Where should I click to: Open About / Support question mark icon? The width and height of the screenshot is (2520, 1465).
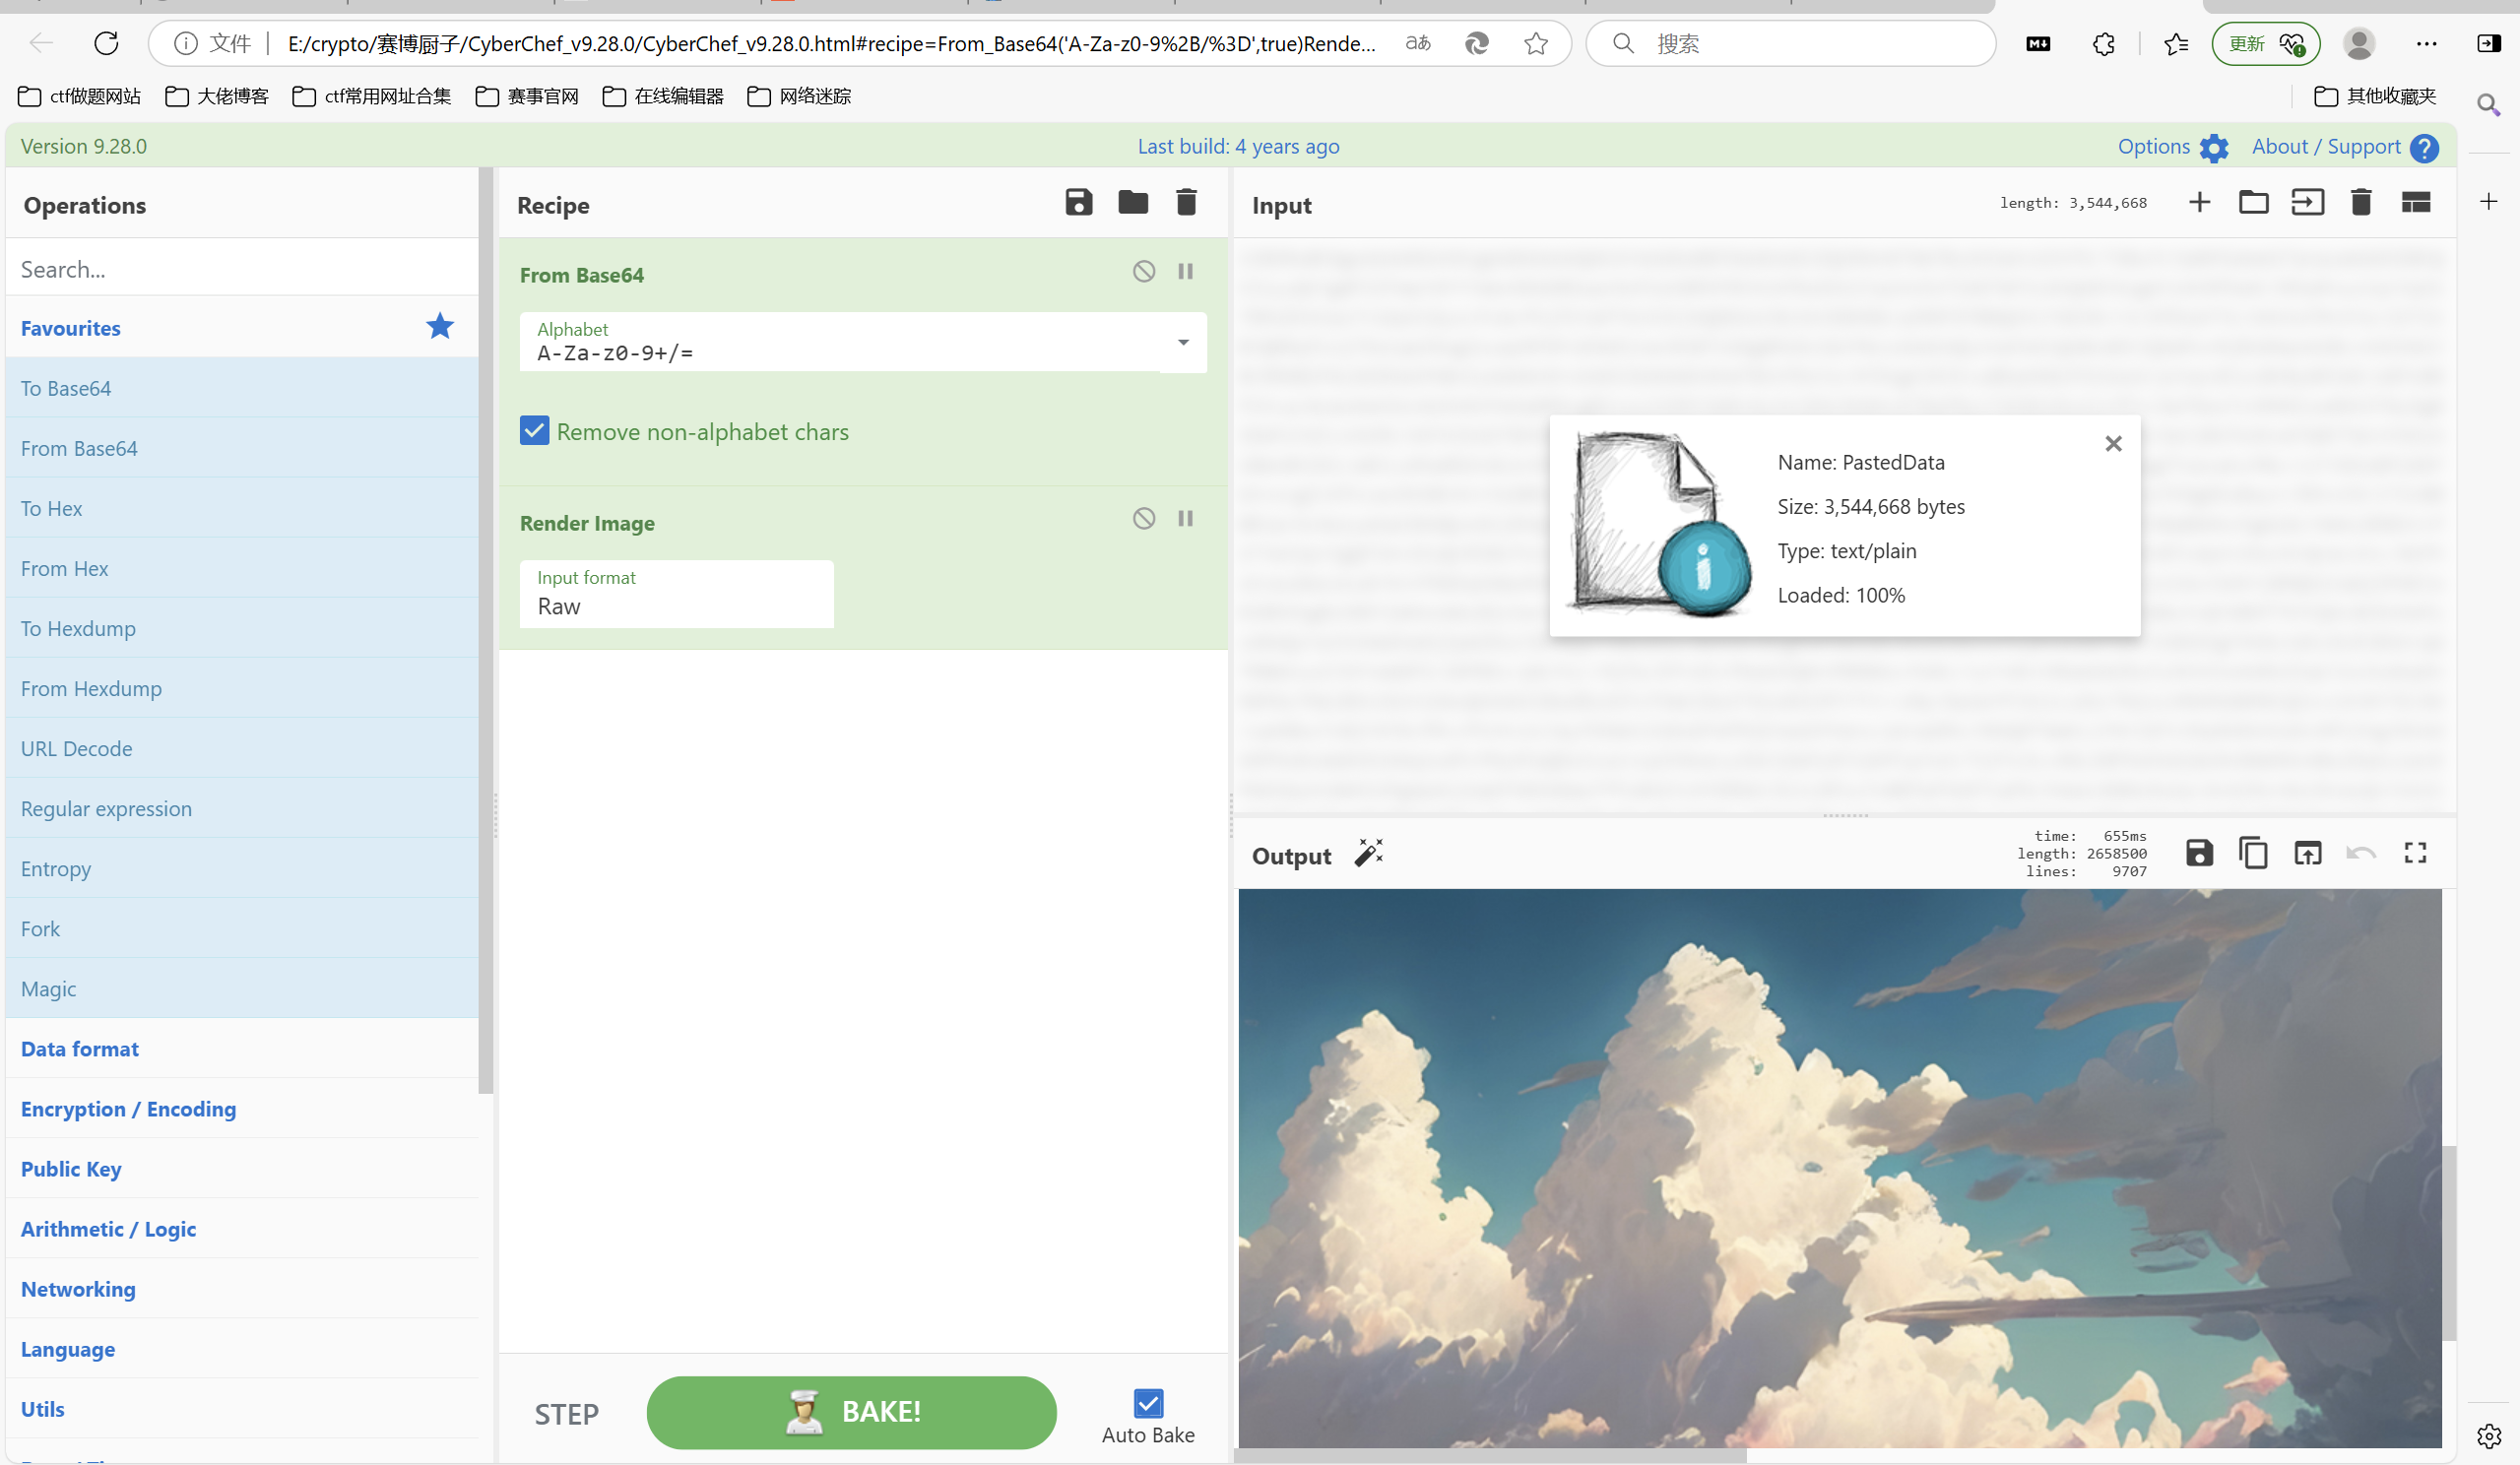point(2424,148)
